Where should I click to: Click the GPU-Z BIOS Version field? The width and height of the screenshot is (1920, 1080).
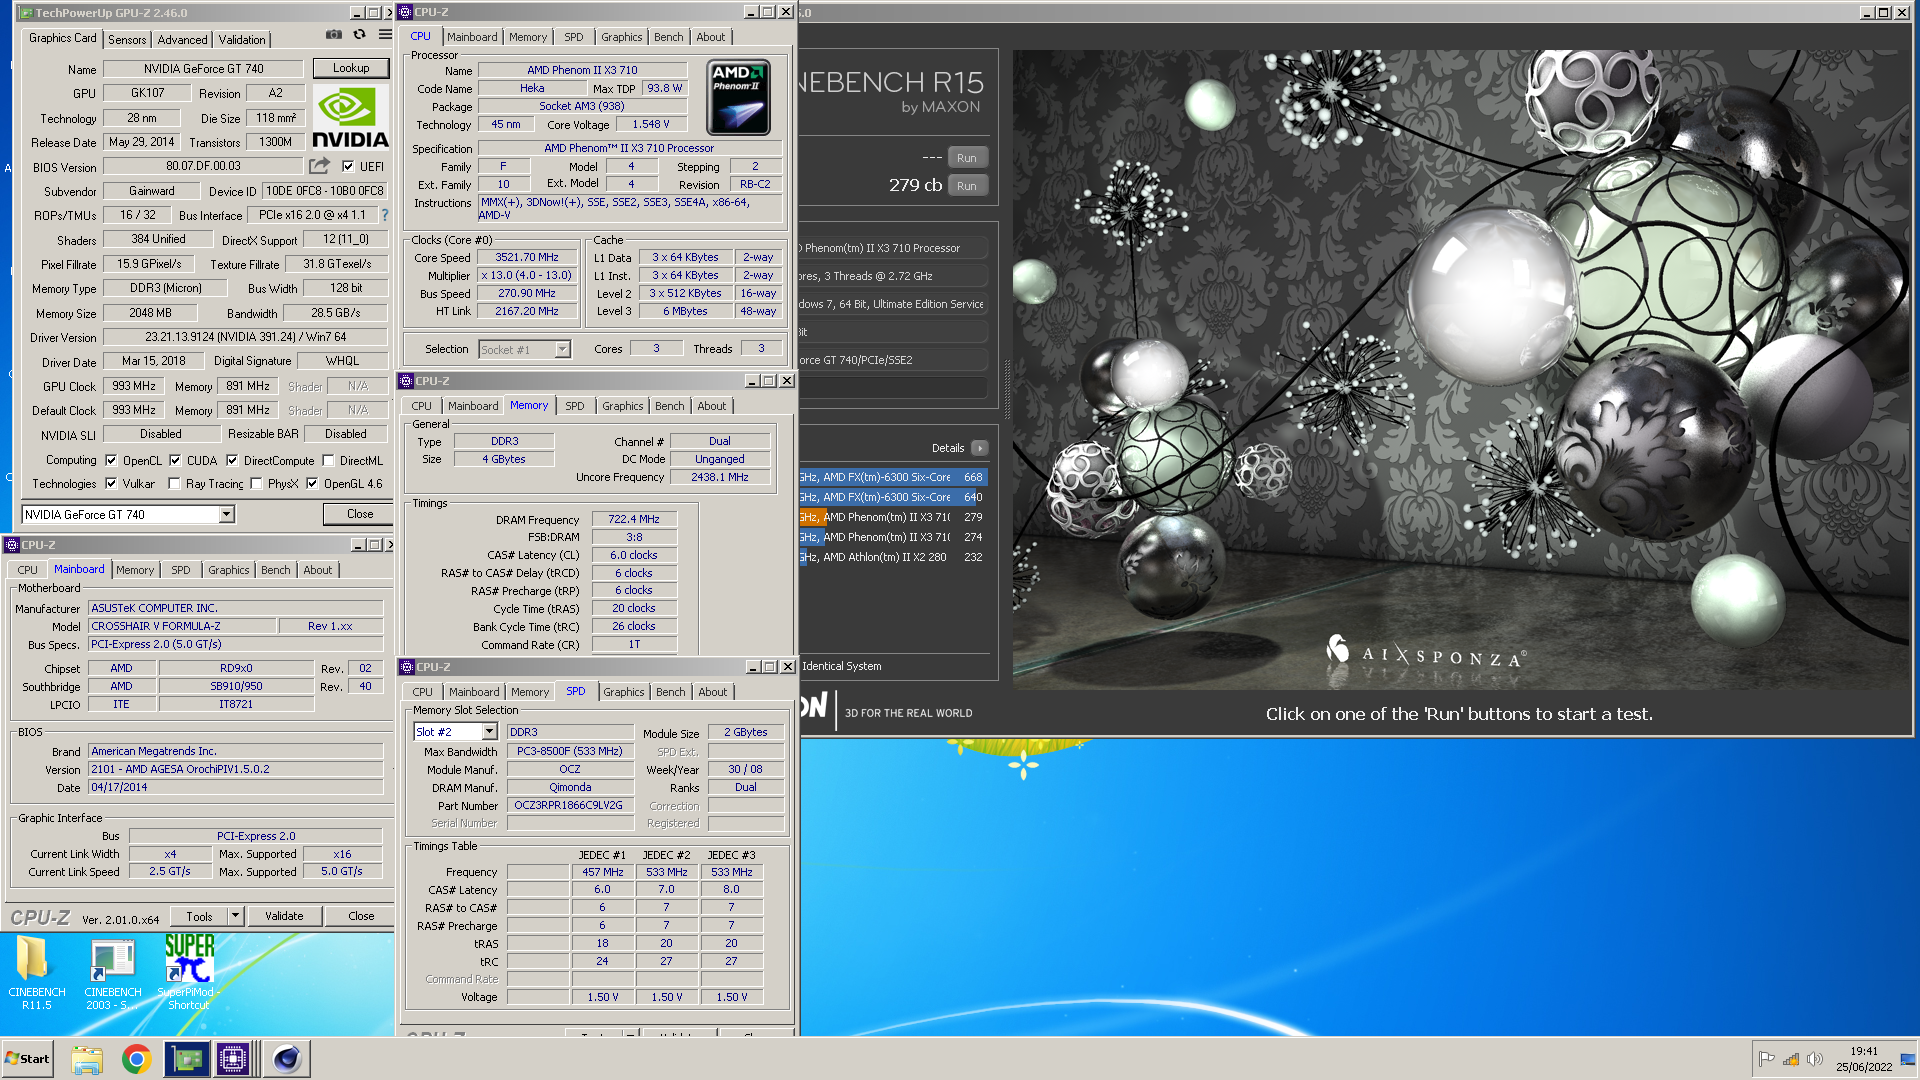(204, 167)
